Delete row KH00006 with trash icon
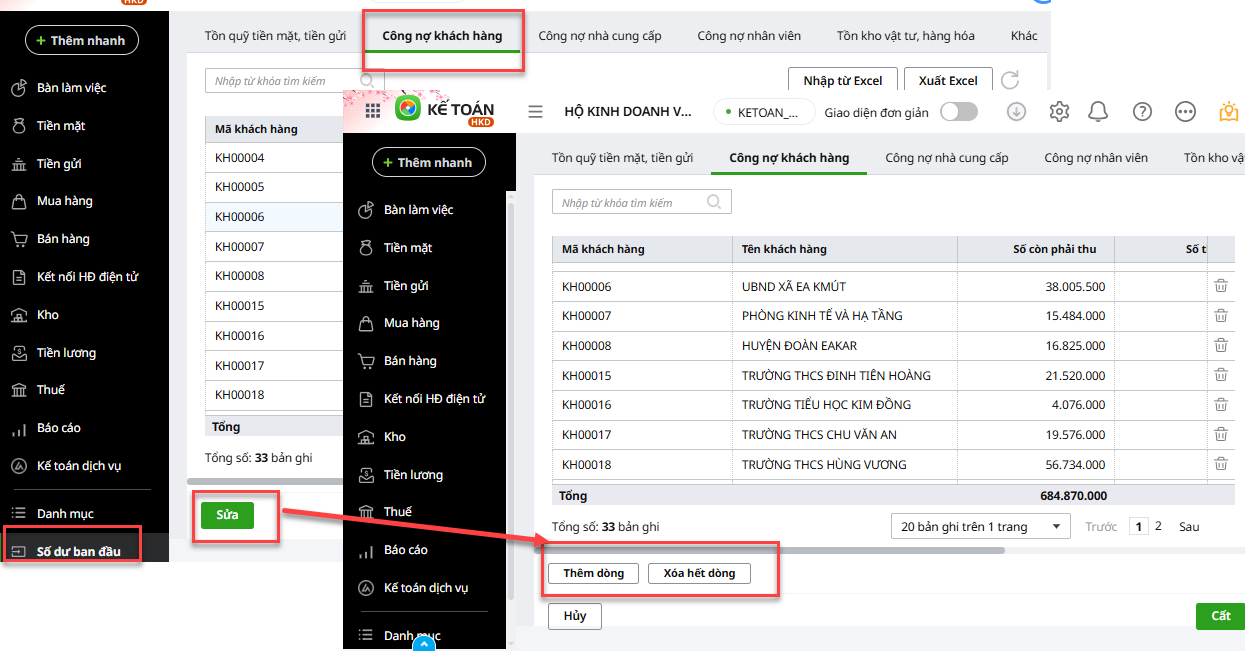Image resolution: width=1245 pixels, height=651 pixels. (x=1220, y=286)
